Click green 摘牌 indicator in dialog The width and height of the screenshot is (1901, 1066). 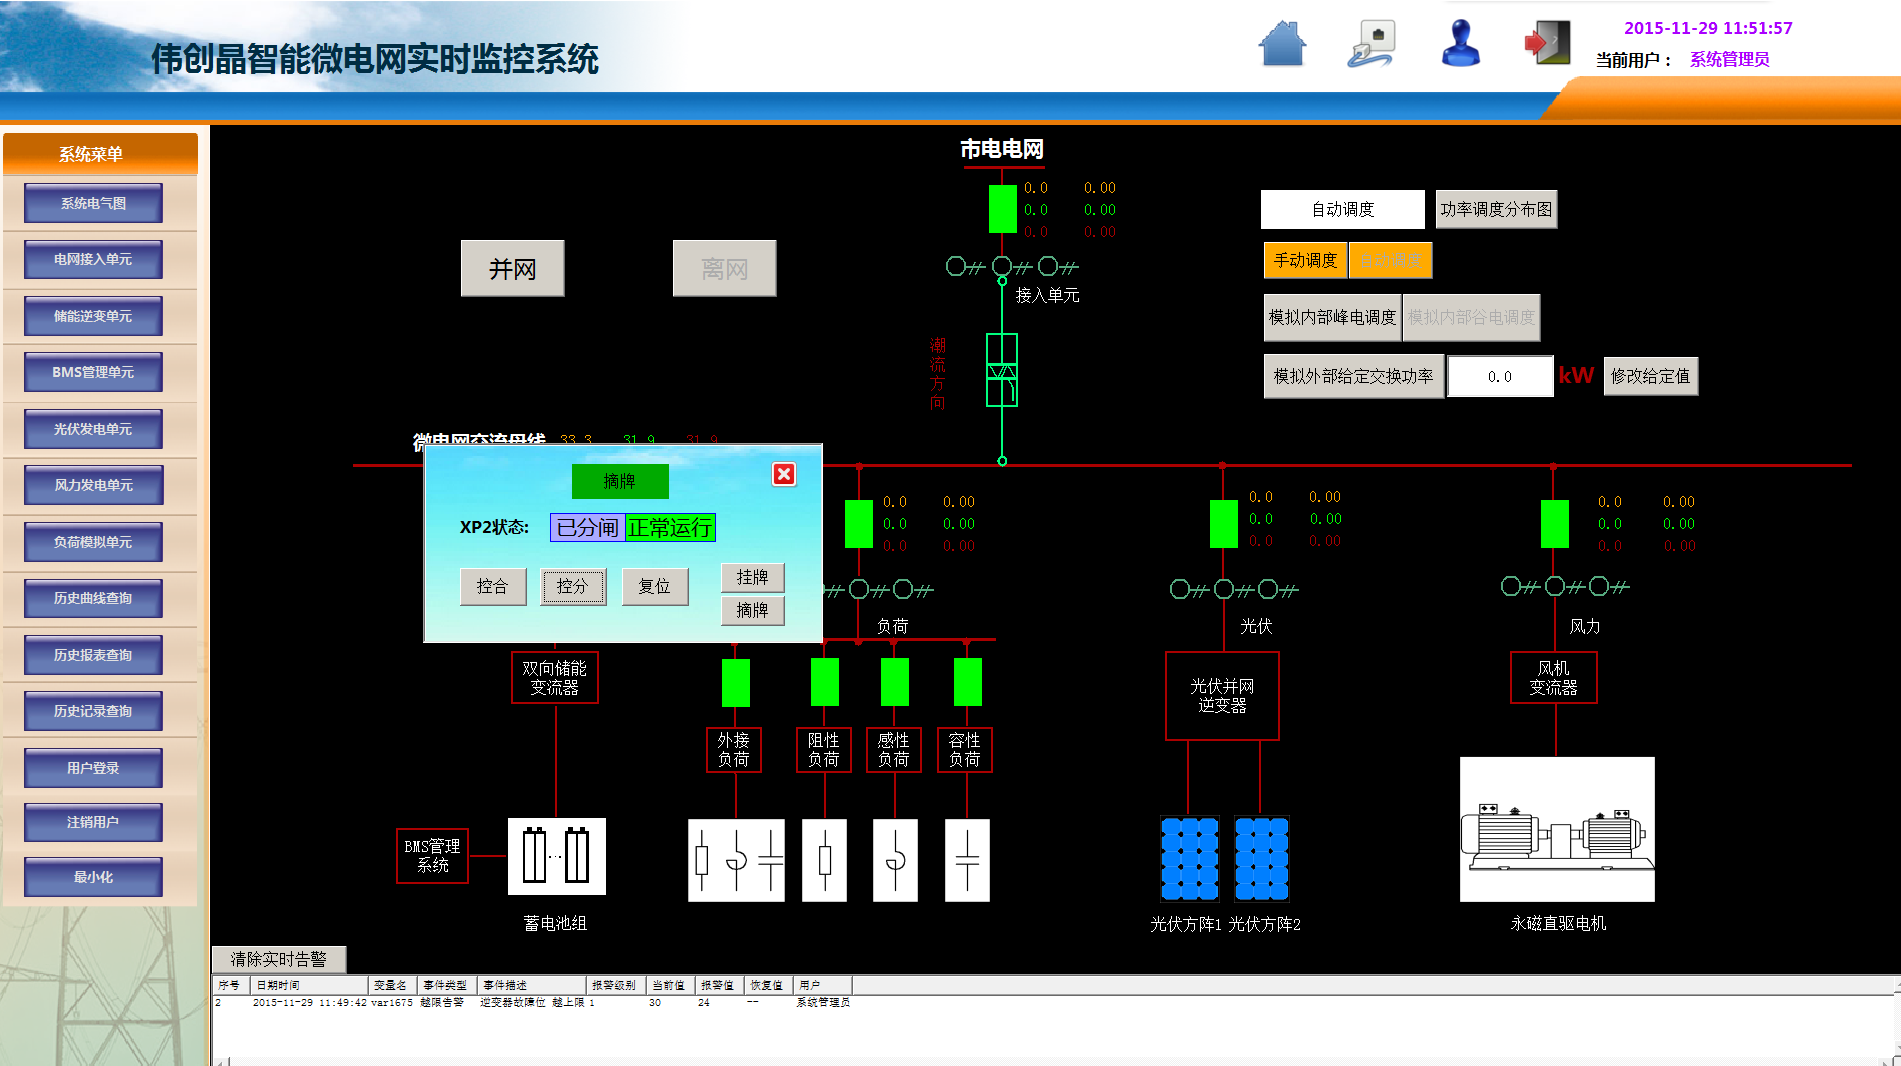click(x=620, y=481)
